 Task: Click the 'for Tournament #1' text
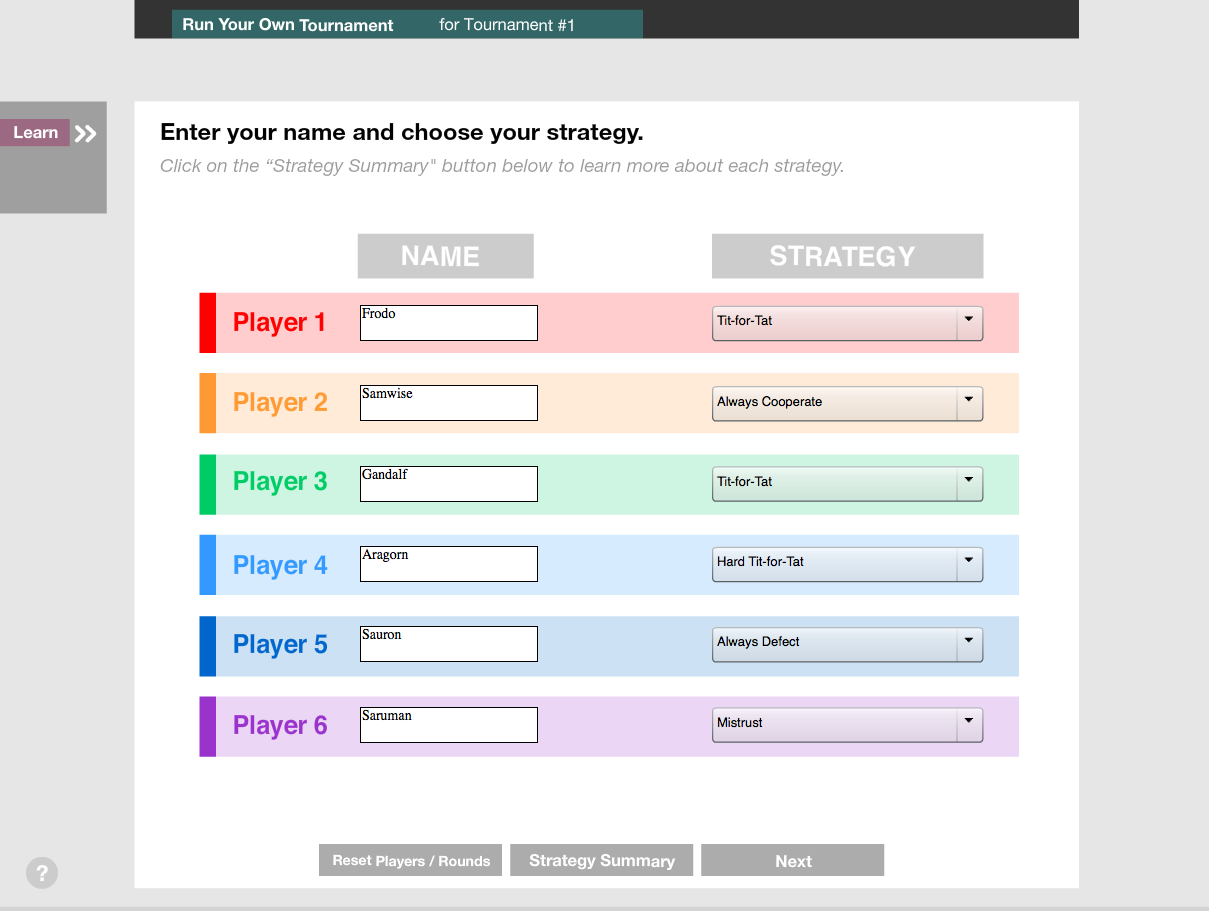[507, 25]
